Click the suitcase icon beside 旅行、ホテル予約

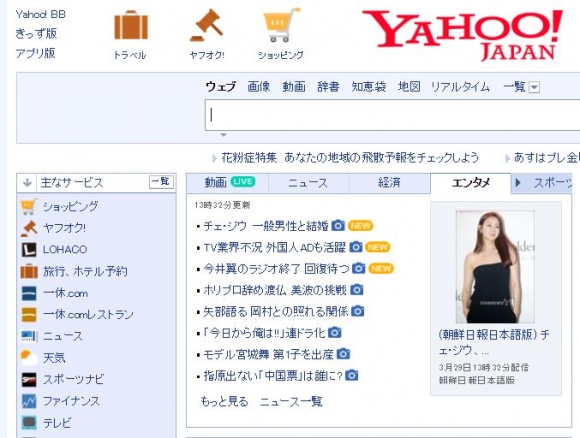point(29,272)
